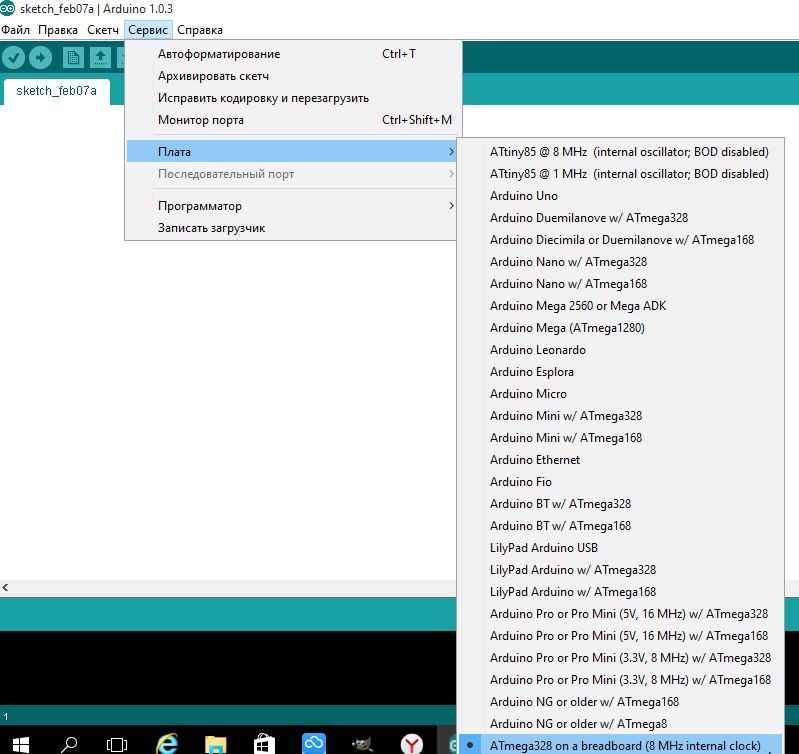This screenshot has height=754, width=799.
Task: Select Arduino Micro board
Action: pyautogui.click(x=620, y=393)
